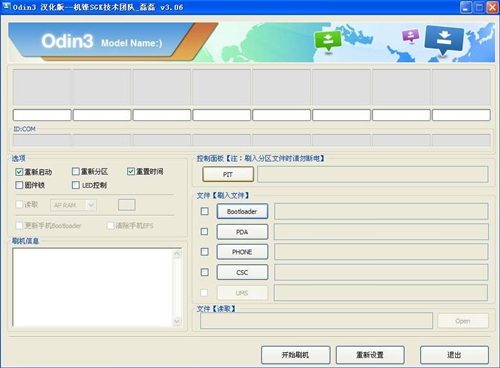This screenshot has width=500, height=368.
Task: Click the PDA file path field
Action: tap(381, 232)
